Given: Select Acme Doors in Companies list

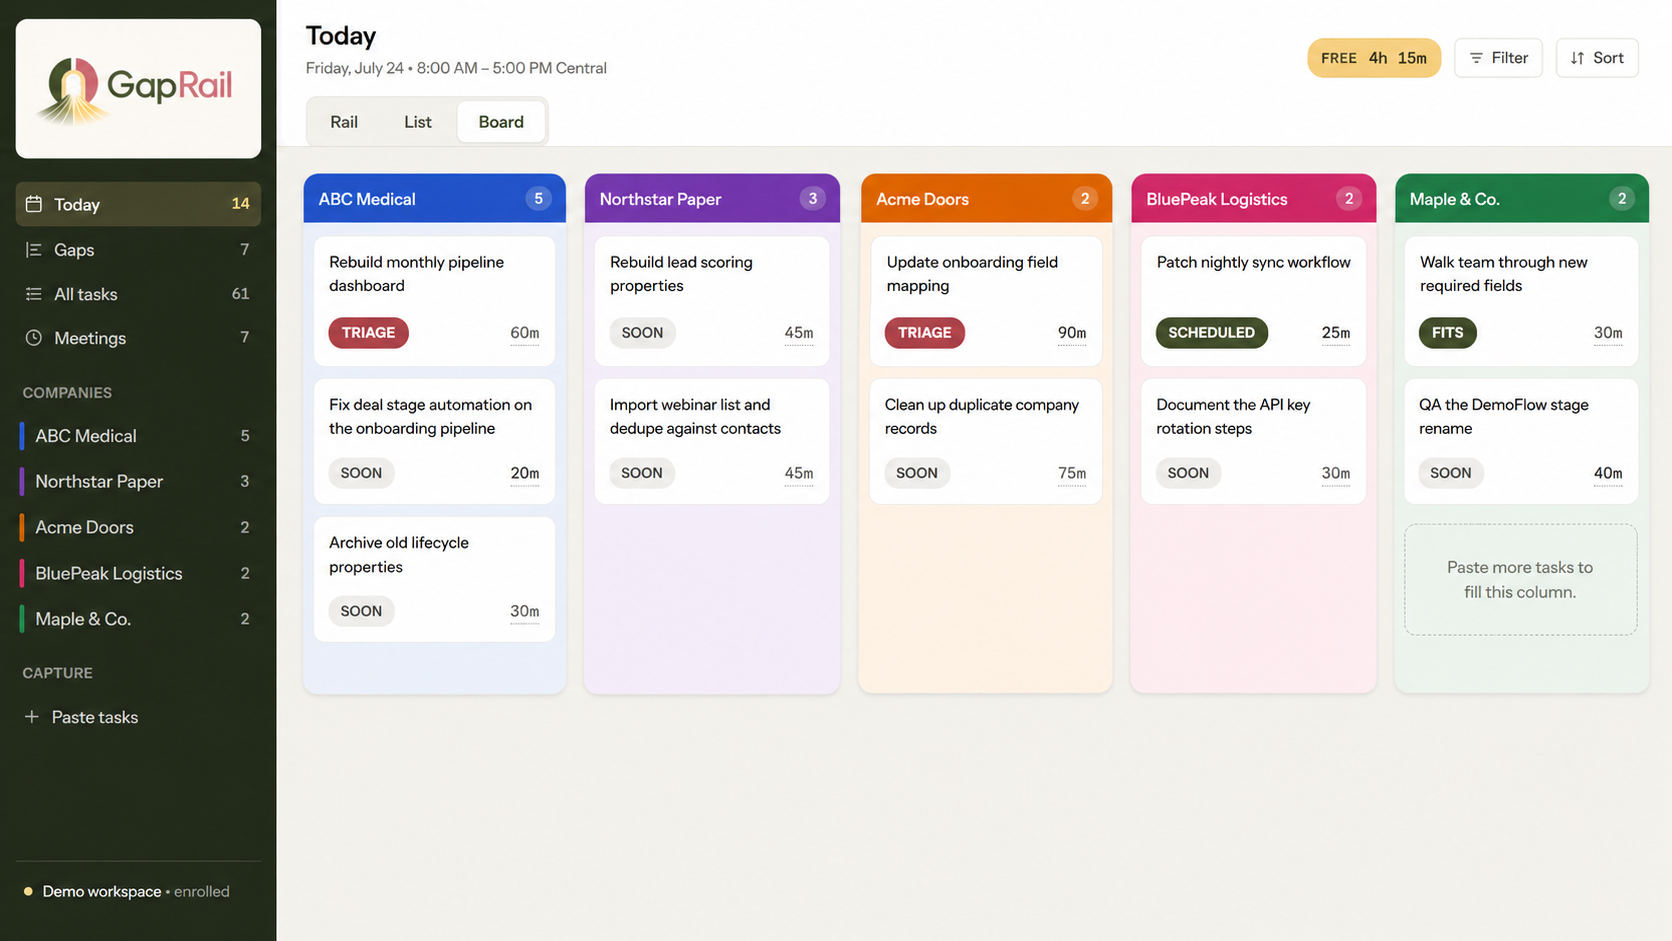Looking at the screenshot, I should [138, 527].
